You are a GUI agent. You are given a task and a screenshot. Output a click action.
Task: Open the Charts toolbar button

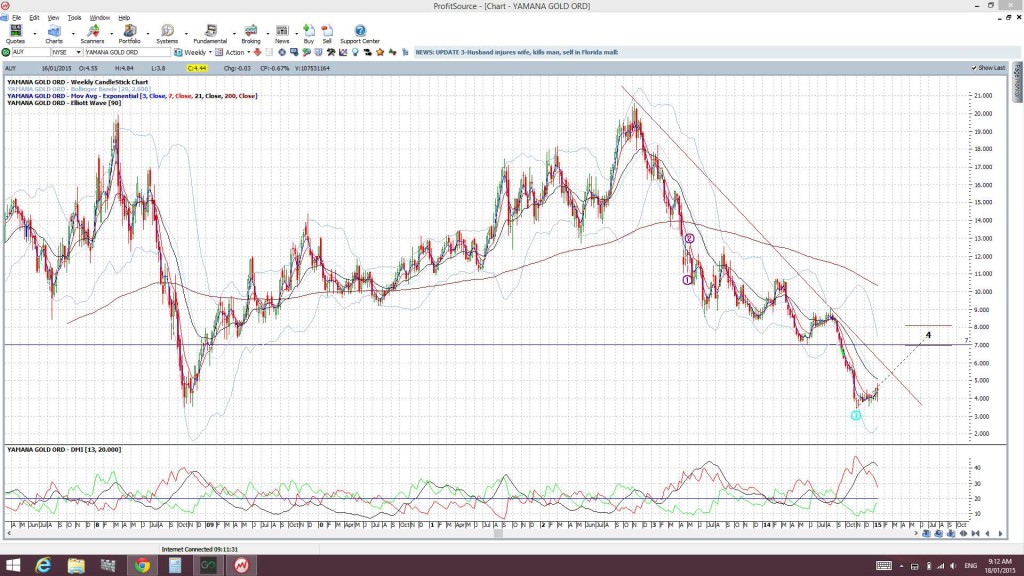point(54,34)
